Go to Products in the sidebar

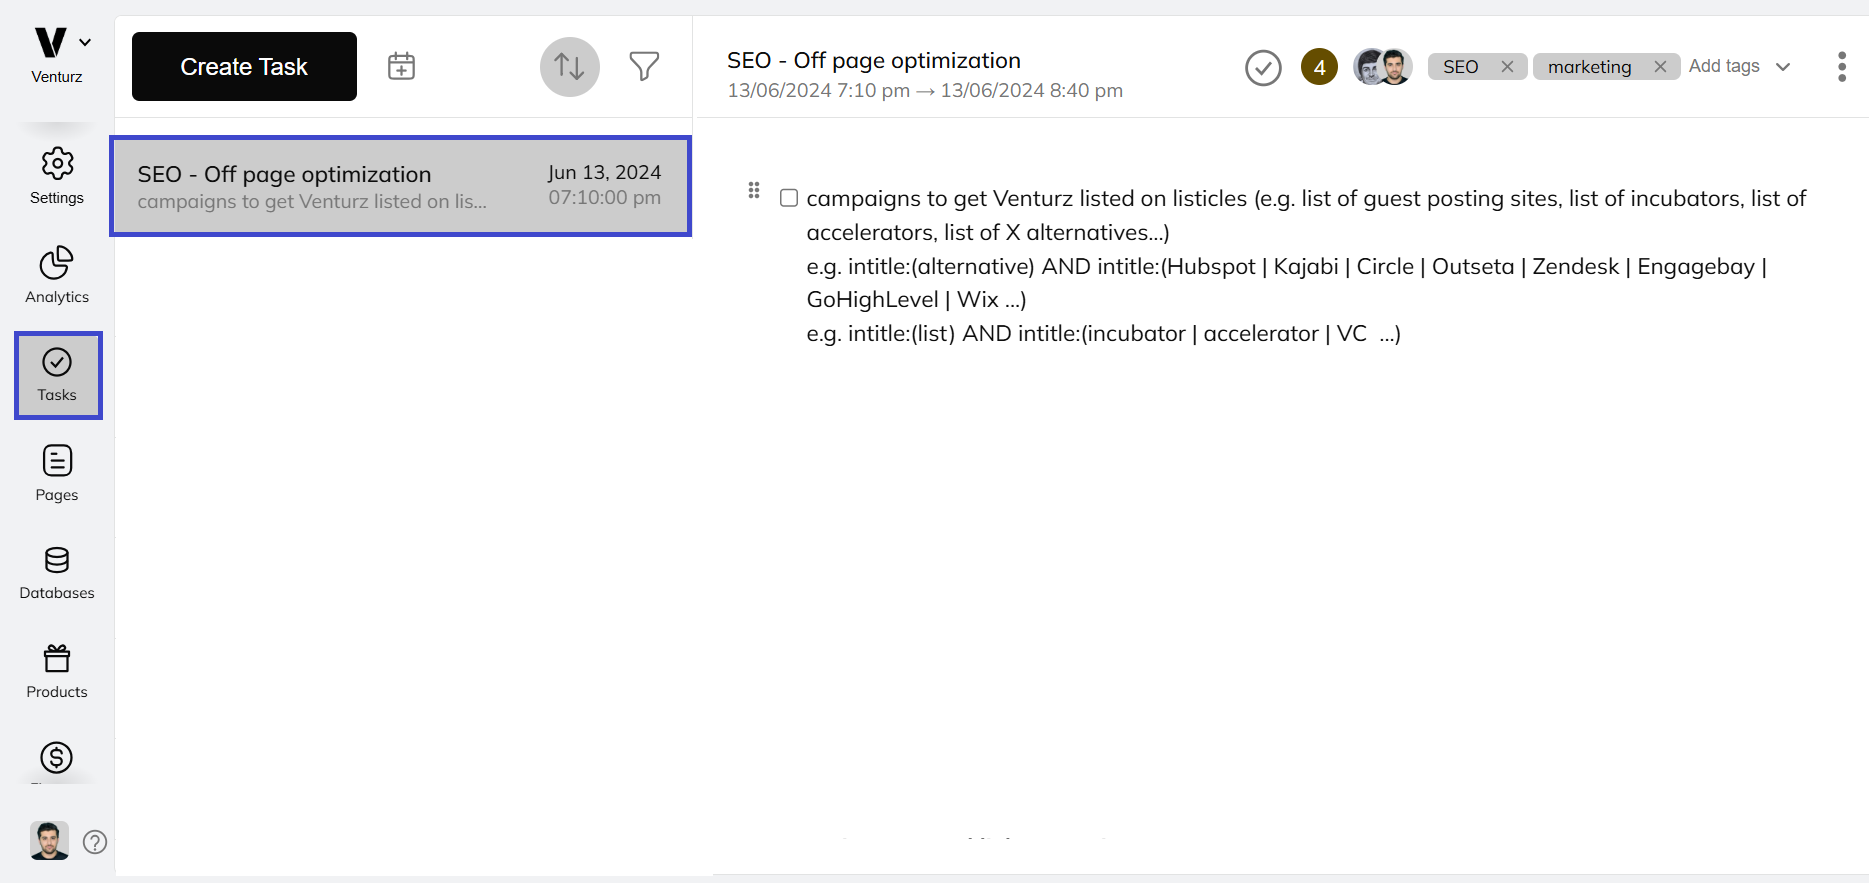point(57,672)
